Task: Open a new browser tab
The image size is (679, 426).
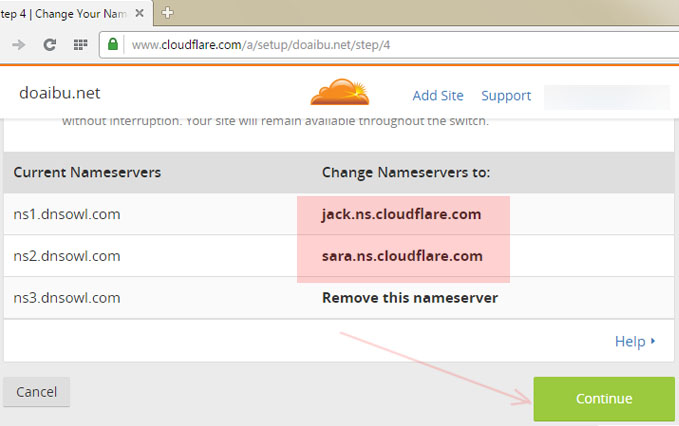Action: (167, 13)
